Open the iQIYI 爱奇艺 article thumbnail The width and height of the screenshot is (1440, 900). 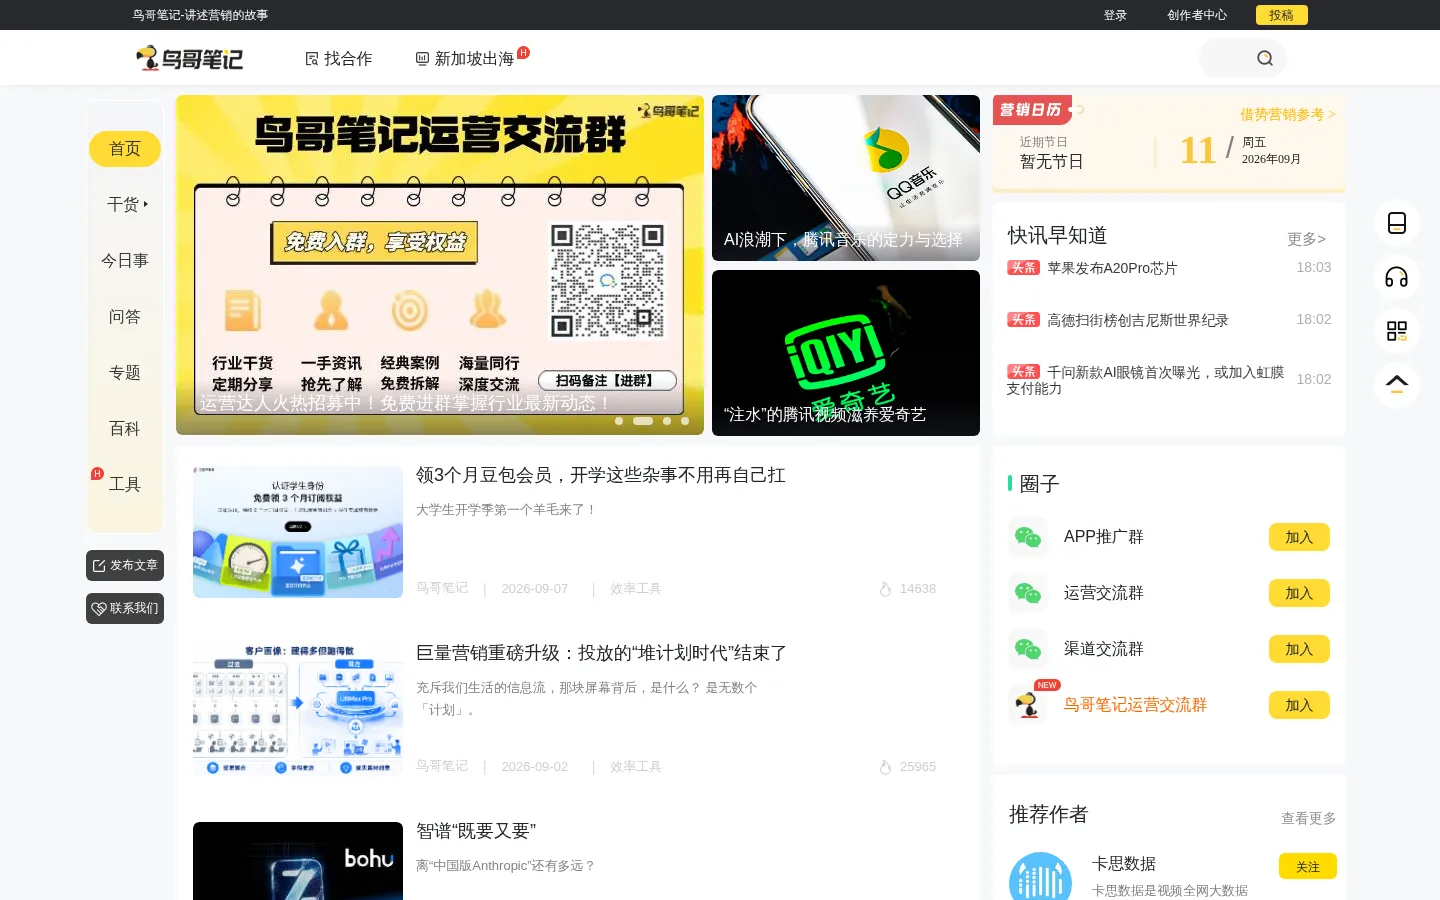point(846,353)
